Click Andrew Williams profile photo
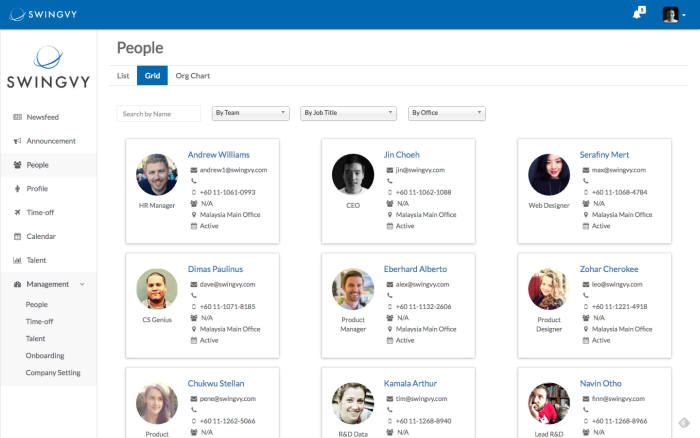Screen dimensions: 700x438 [x=157, y=175]
